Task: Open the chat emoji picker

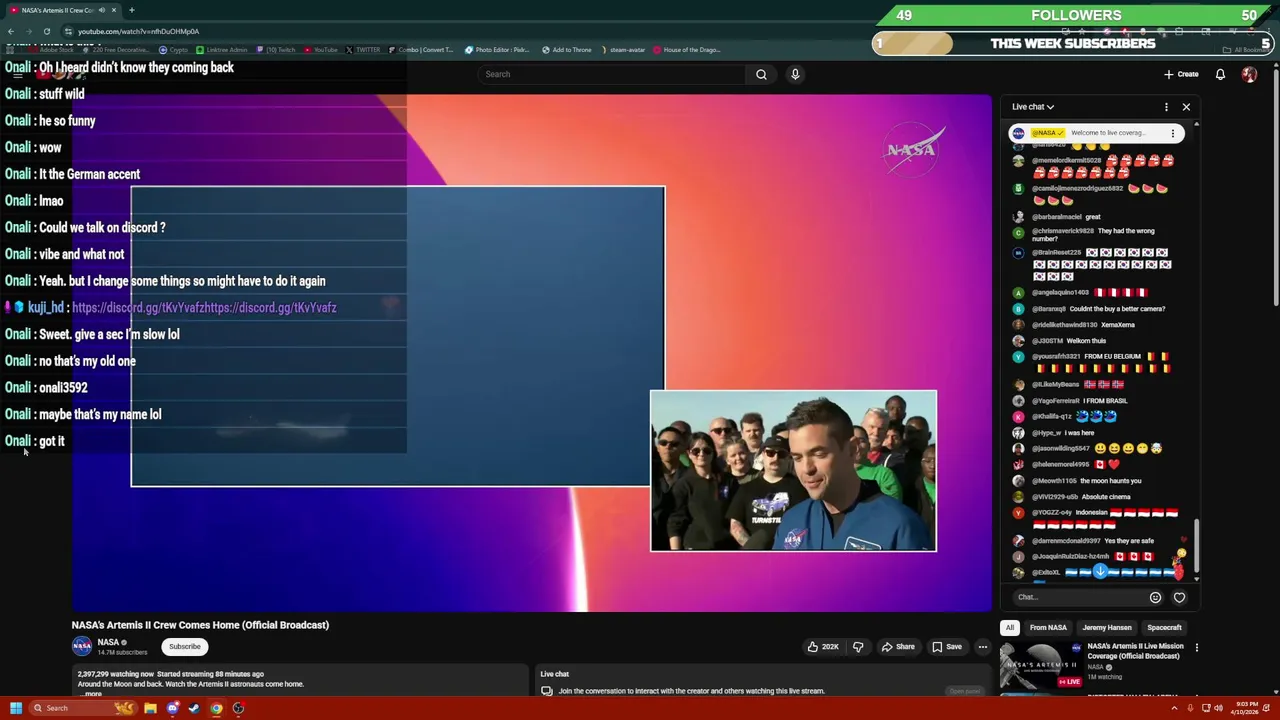Action: tap(1155, 597)
